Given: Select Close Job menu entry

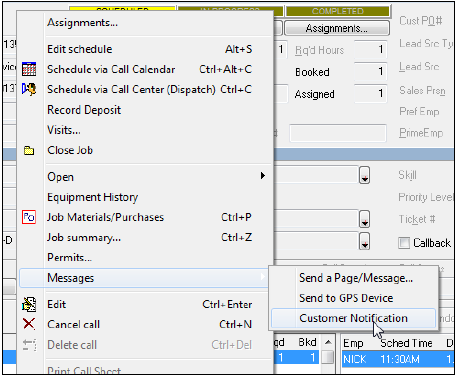Looking at the screenshot, I should (x=146, y=150).
